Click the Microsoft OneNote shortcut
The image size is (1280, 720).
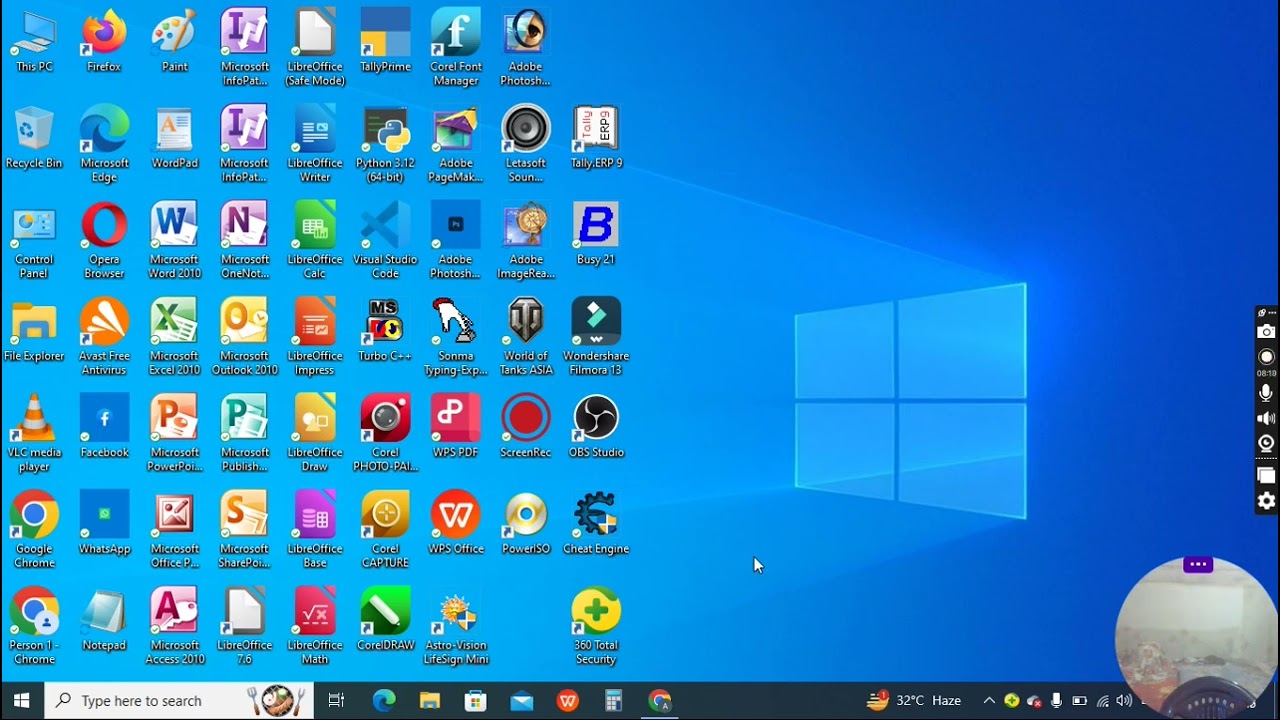[245, 241]
